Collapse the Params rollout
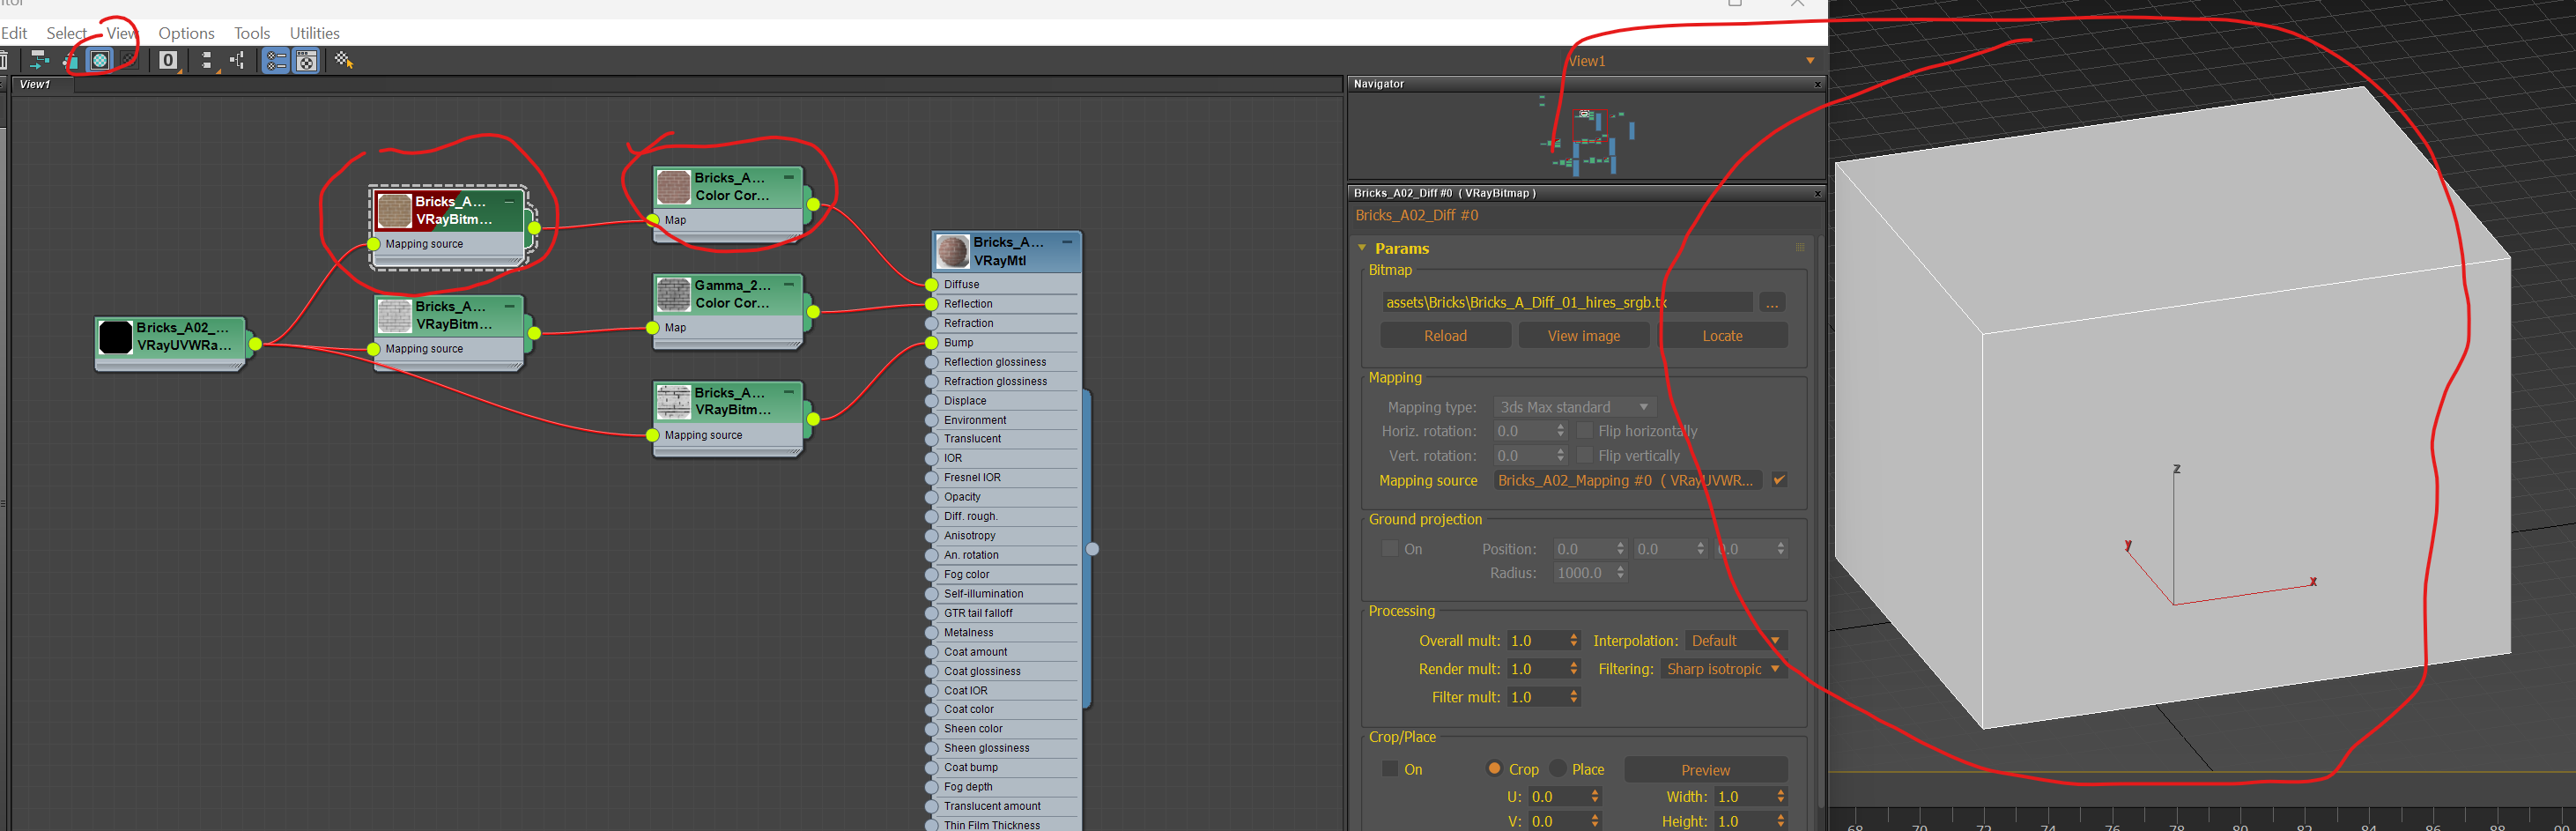This screenshot has height=831, width=2576. (x=1362, y=248)
